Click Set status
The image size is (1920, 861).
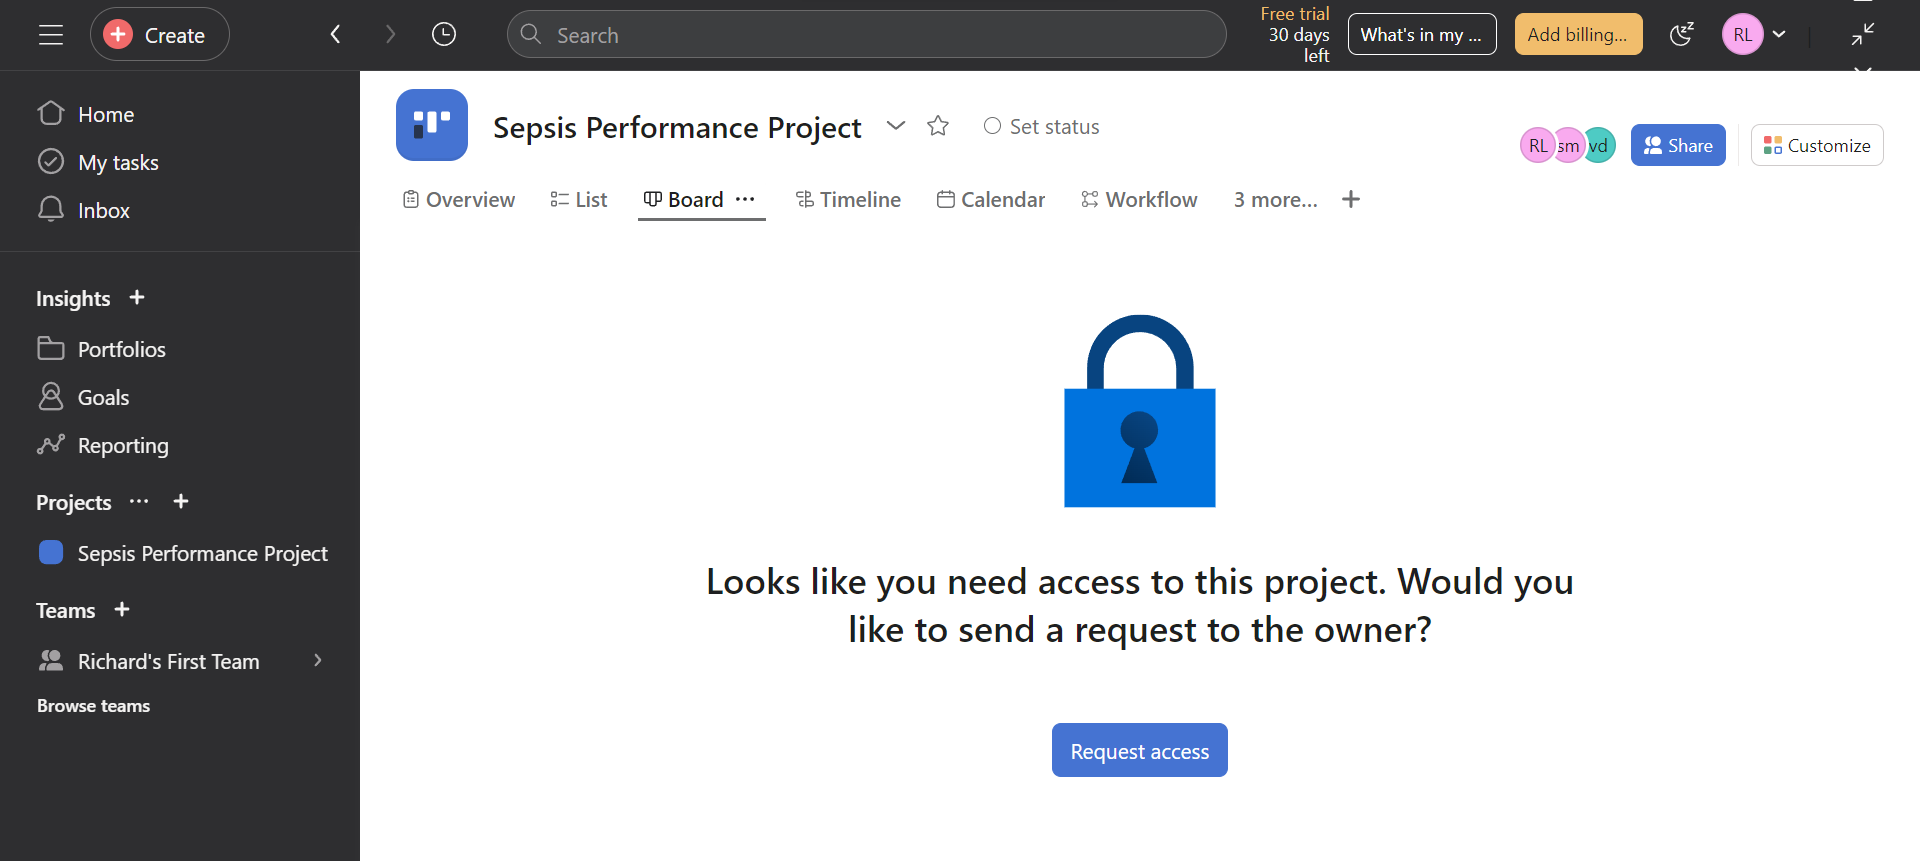point(1042,127)
